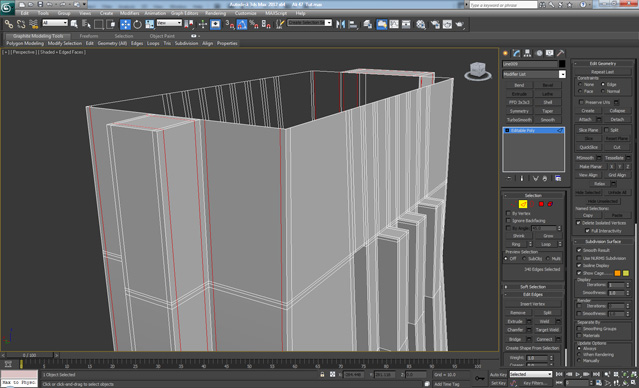Open the Display command panel tab
The width and height of the screenshot is (639, 388).
[550, 53]
